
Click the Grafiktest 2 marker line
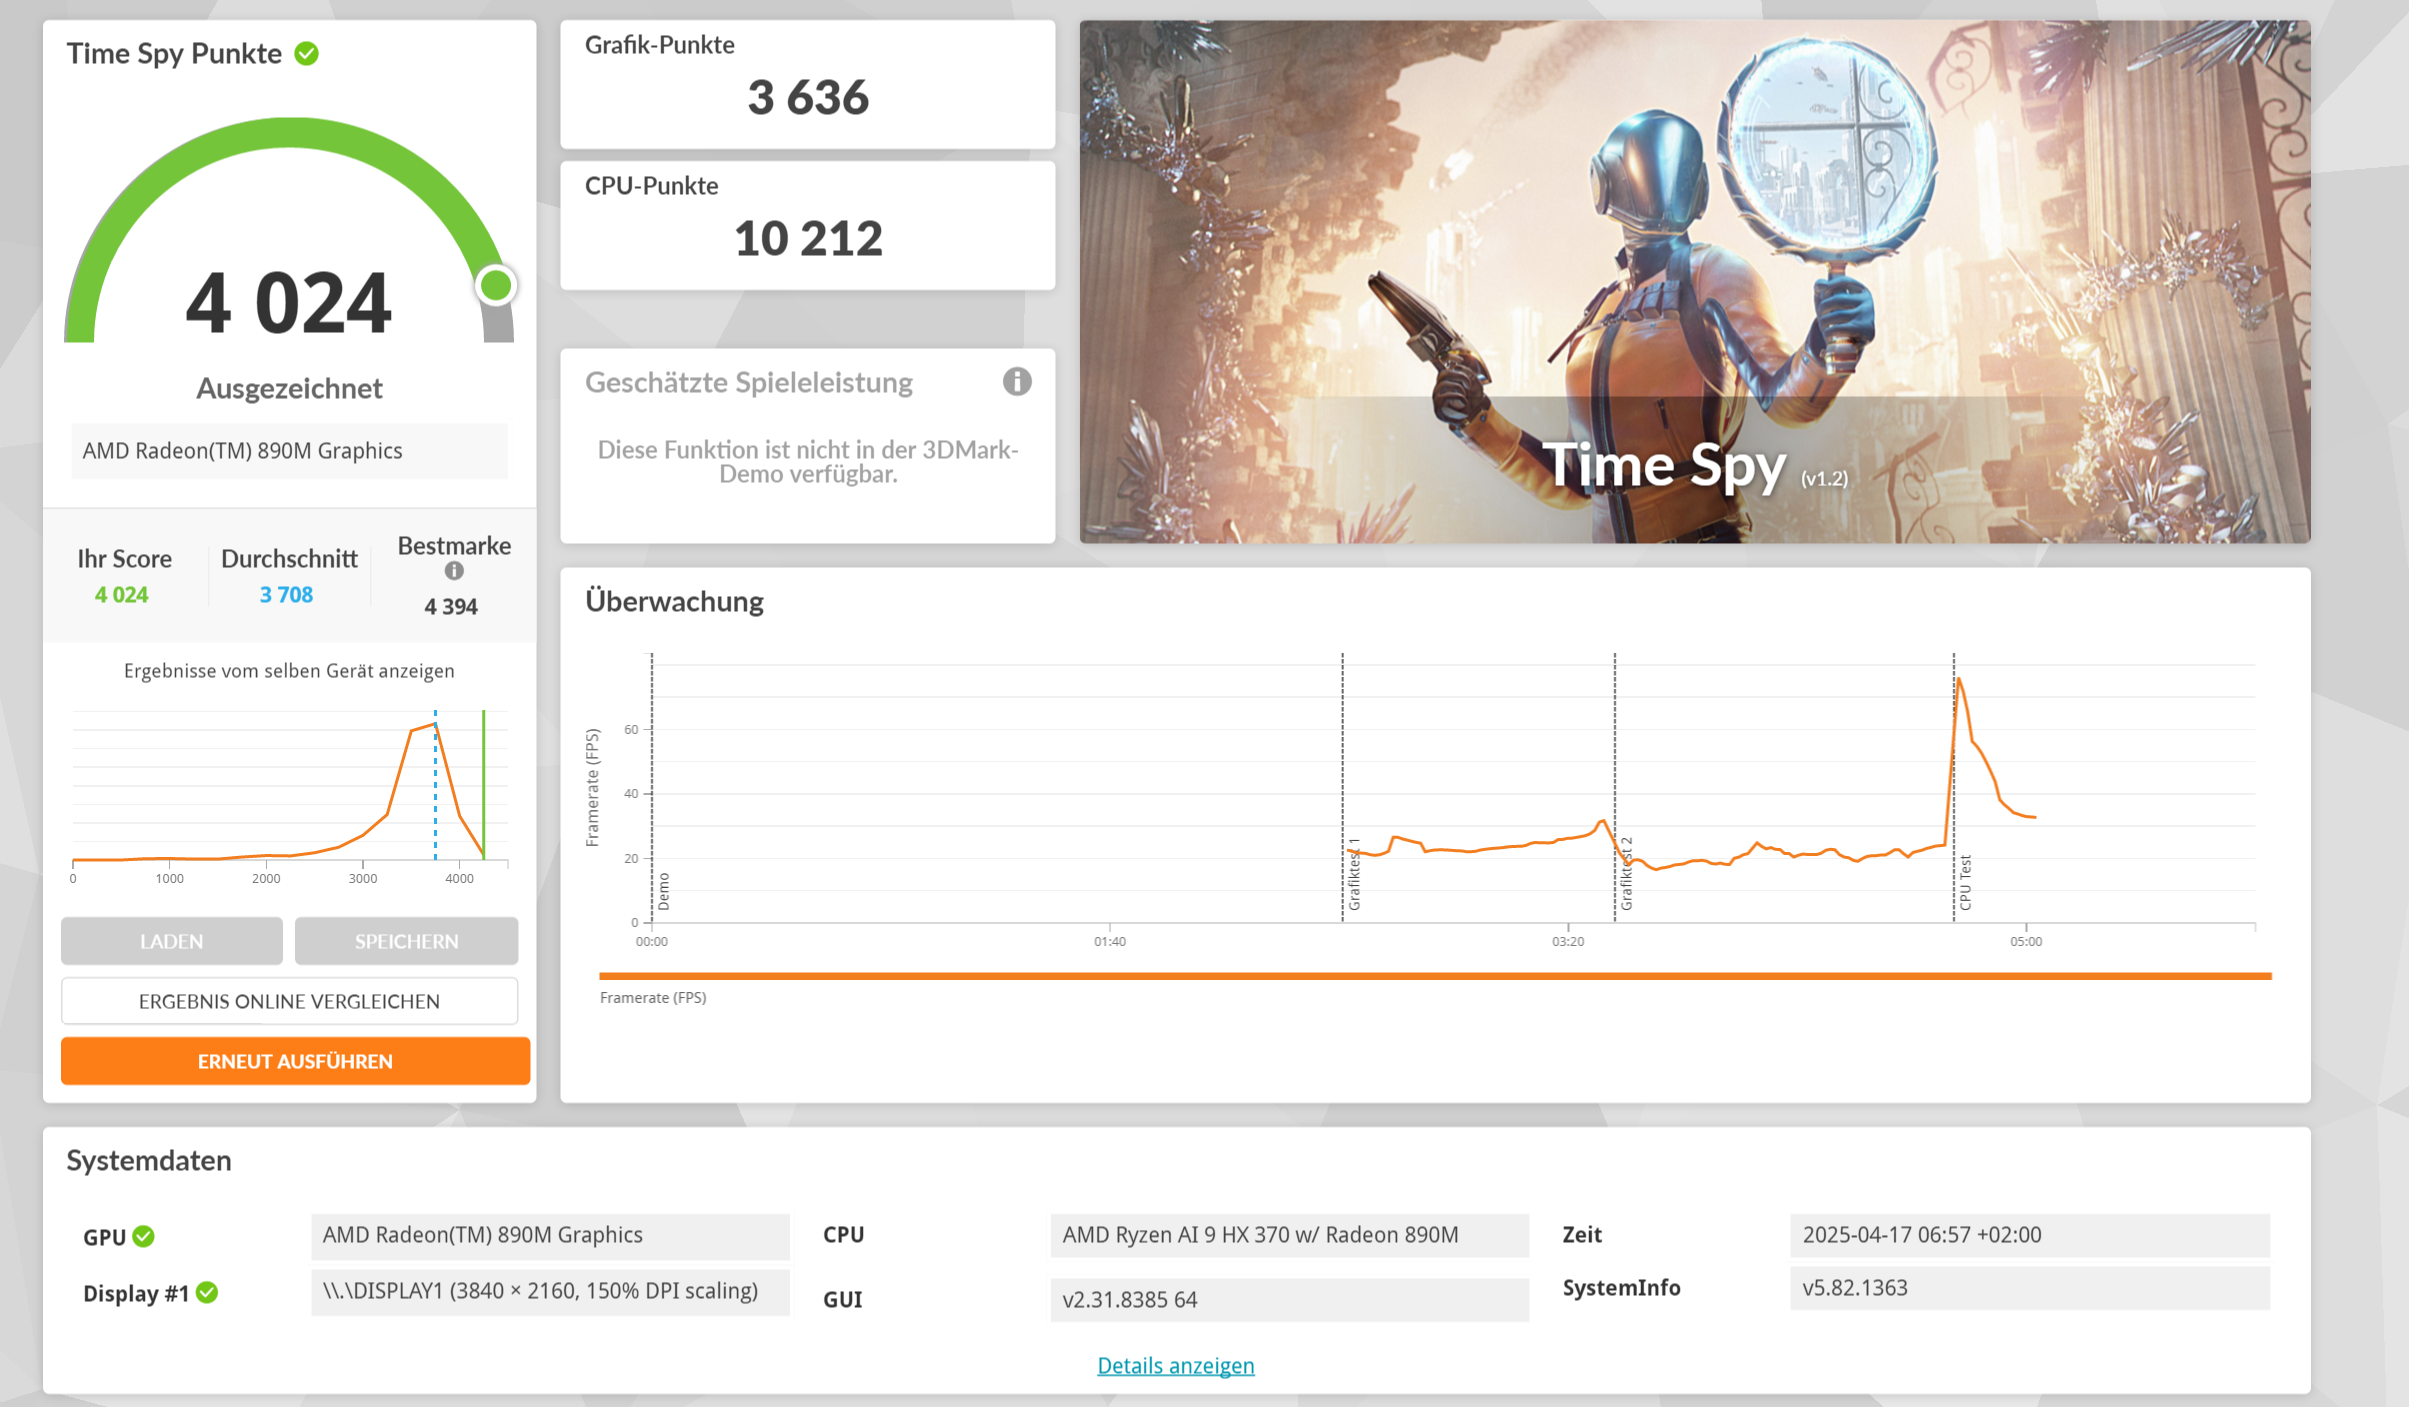[1614, 787]
